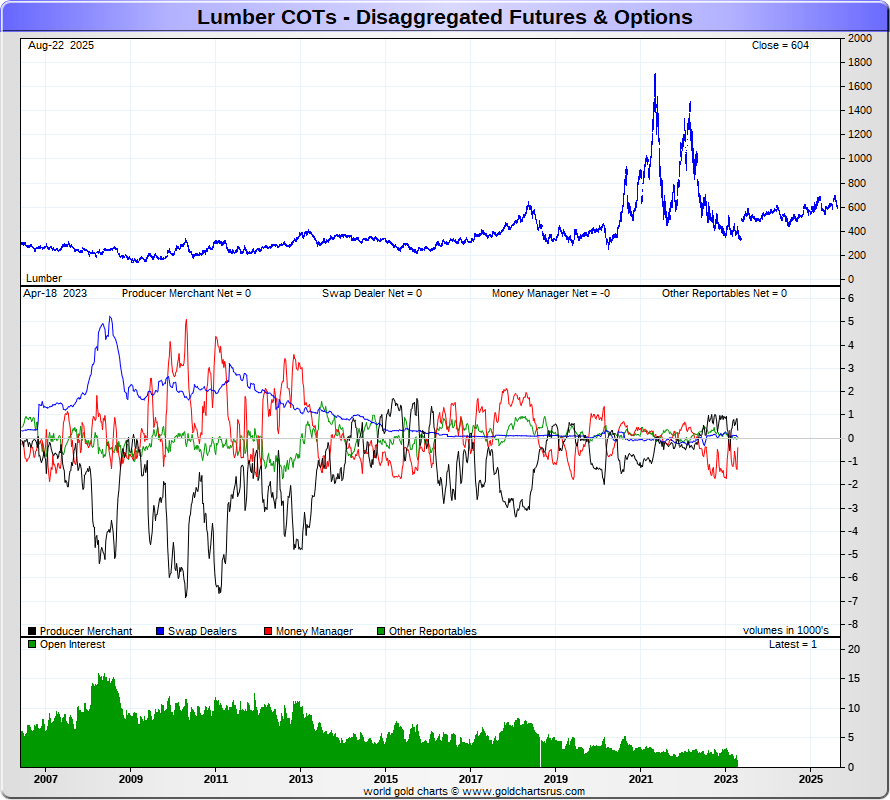The width and height of the screenshot is (890, 800).
Task: Click the 2011 x-axis year label
Action: coord(216,779)
